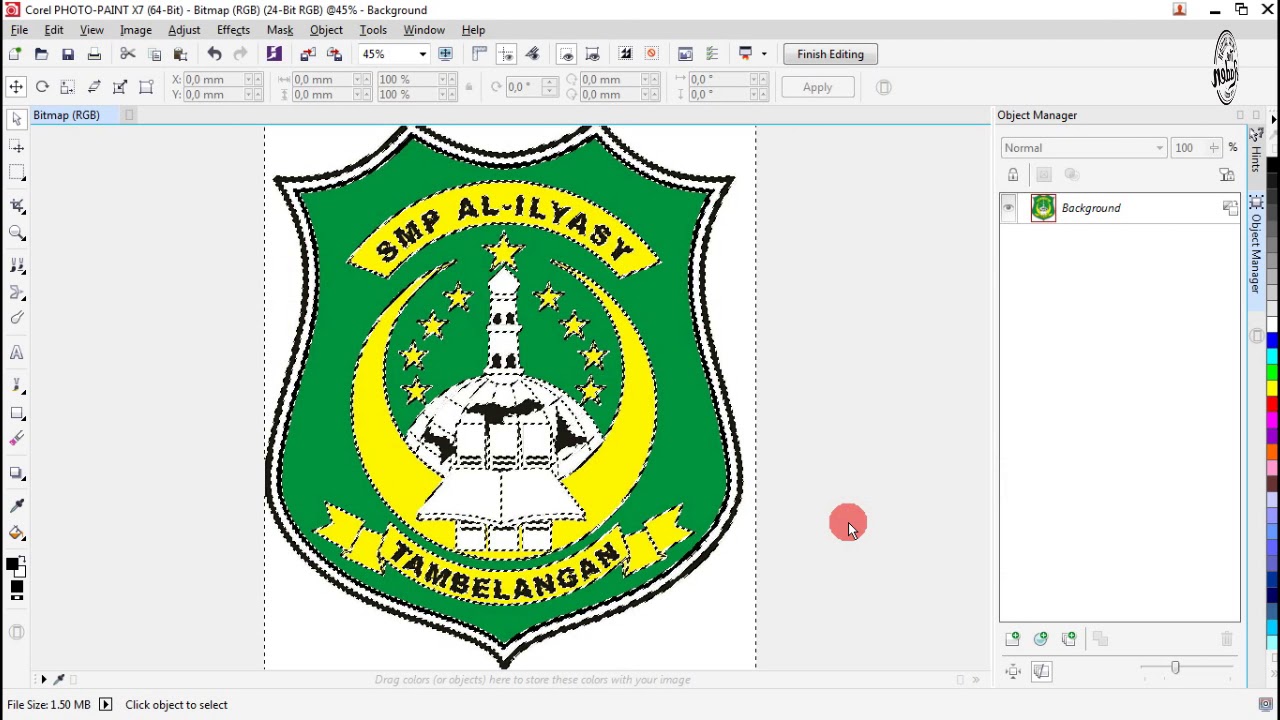1280x720 pixels.
Task: Select the Fill bucket tool
Action: click(x=17, y=533)
